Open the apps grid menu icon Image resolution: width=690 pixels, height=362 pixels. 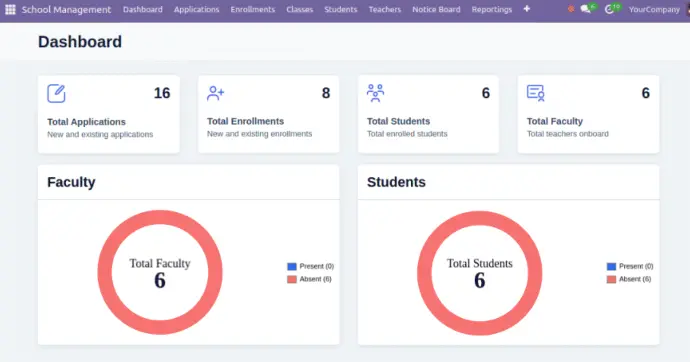pyautogui.click(x=10, y=9)
